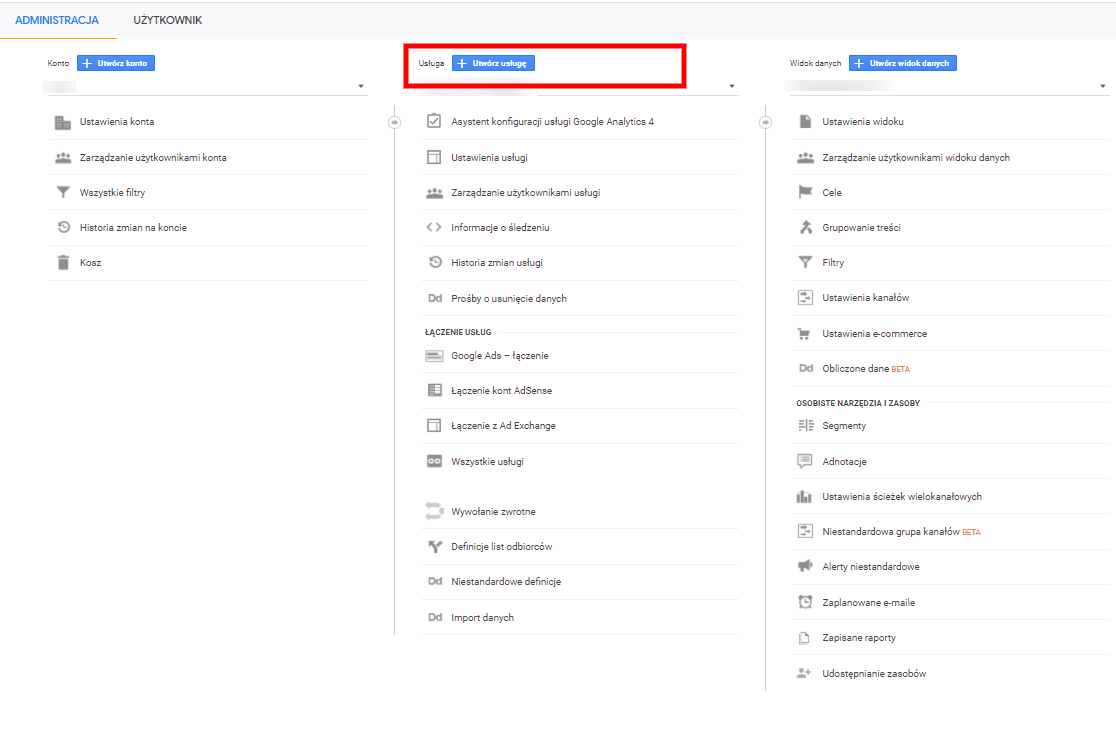Viewport: 1116px width, 729px height.
Task: Click the people icon beside Zarządzanie użytkownikami usługi
Action: [434, 193]
